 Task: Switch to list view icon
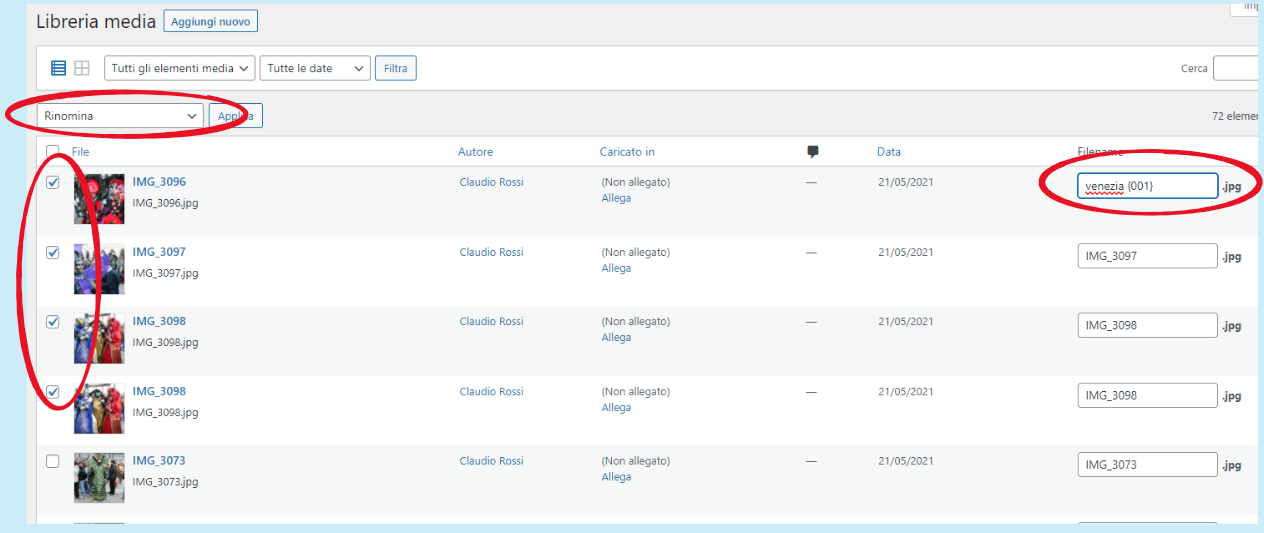coord(58,68)
